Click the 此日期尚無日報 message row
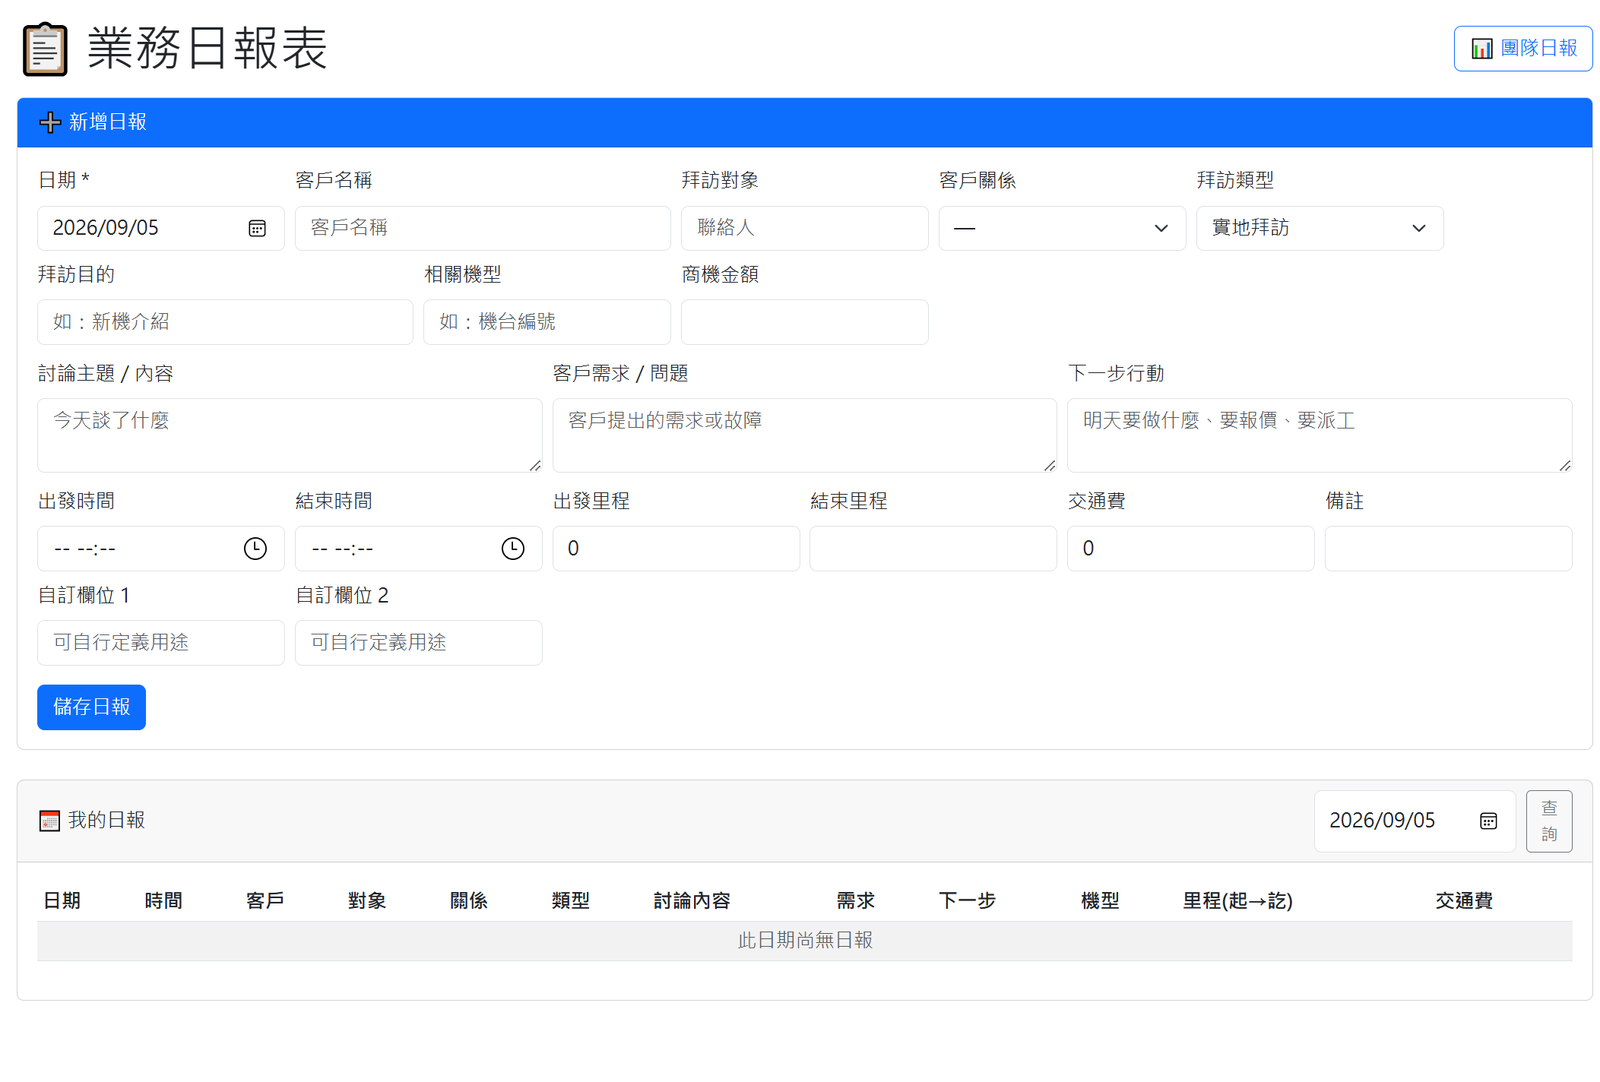The height and width of the screenshot is (1082, 1600). pos(805,941)
